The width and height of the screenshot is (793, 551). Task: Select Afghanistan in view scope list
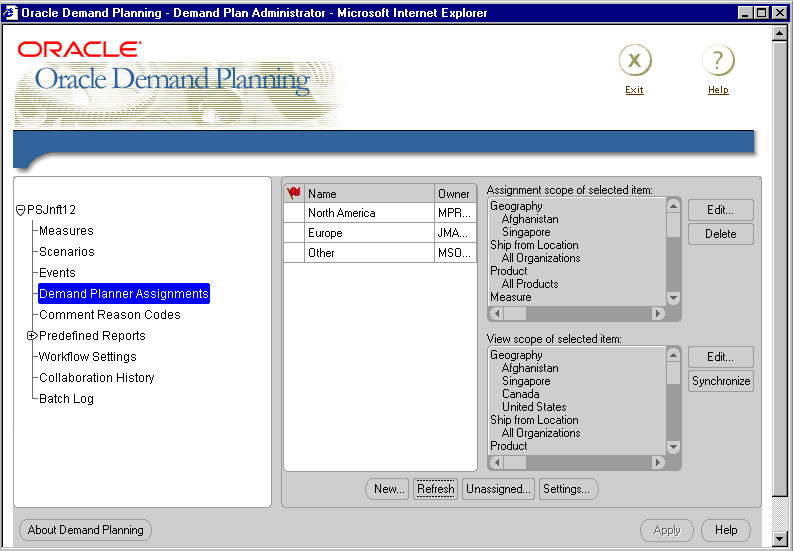pos(530,368)
